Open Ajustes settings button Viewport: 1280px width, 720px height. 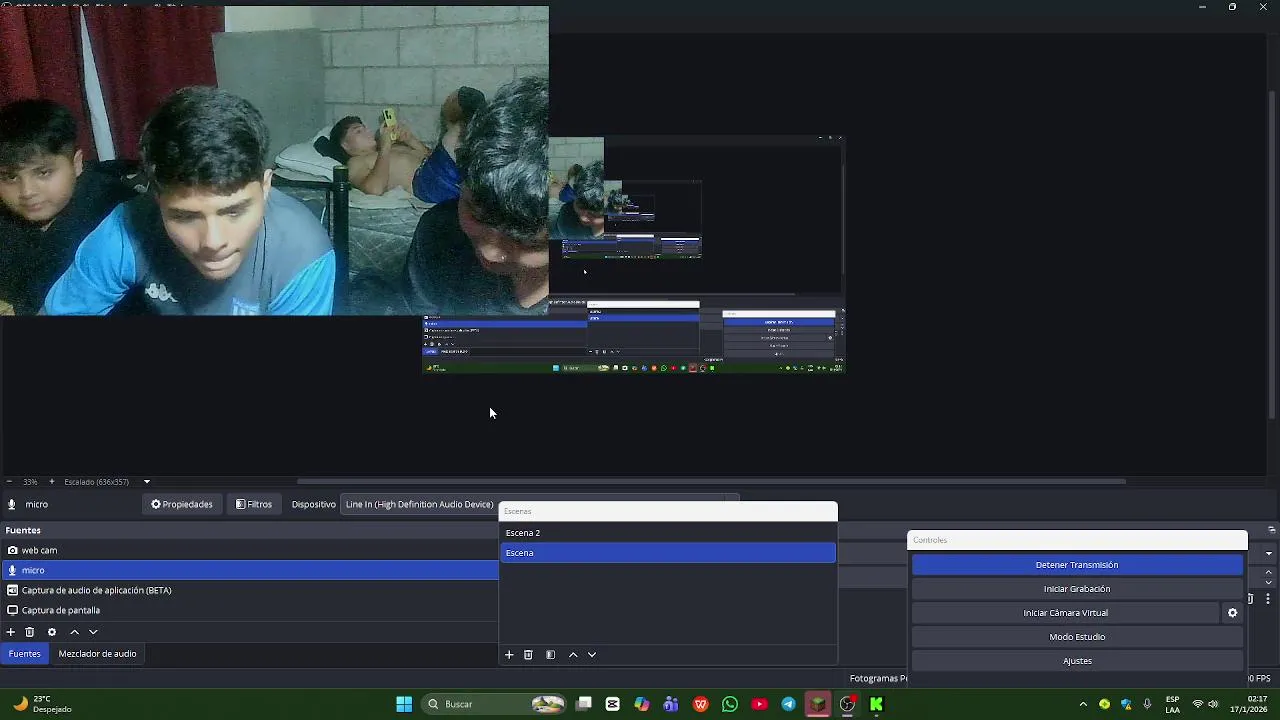[x=1077, y=661]
